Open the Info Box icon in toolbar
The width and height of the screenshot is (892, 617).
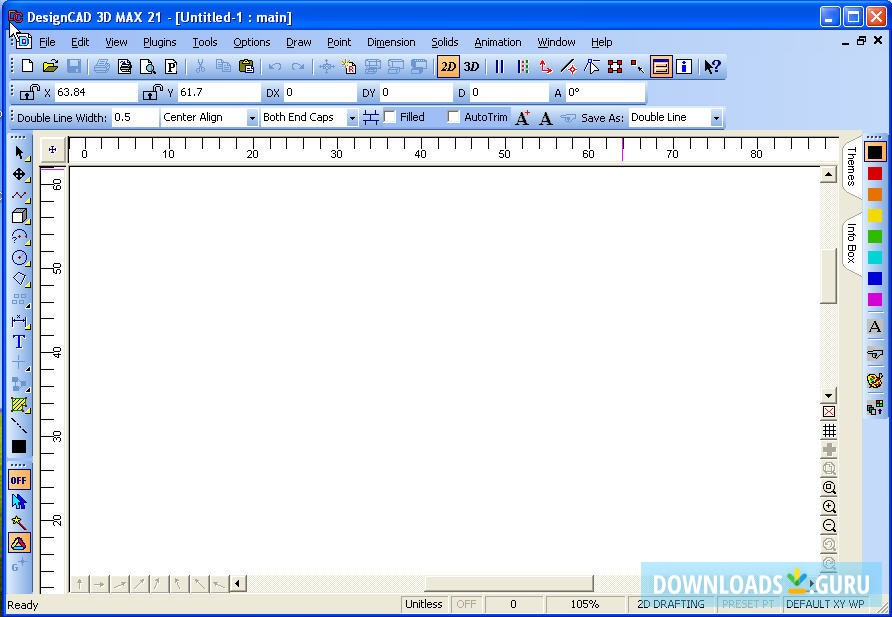click(684, 67)
